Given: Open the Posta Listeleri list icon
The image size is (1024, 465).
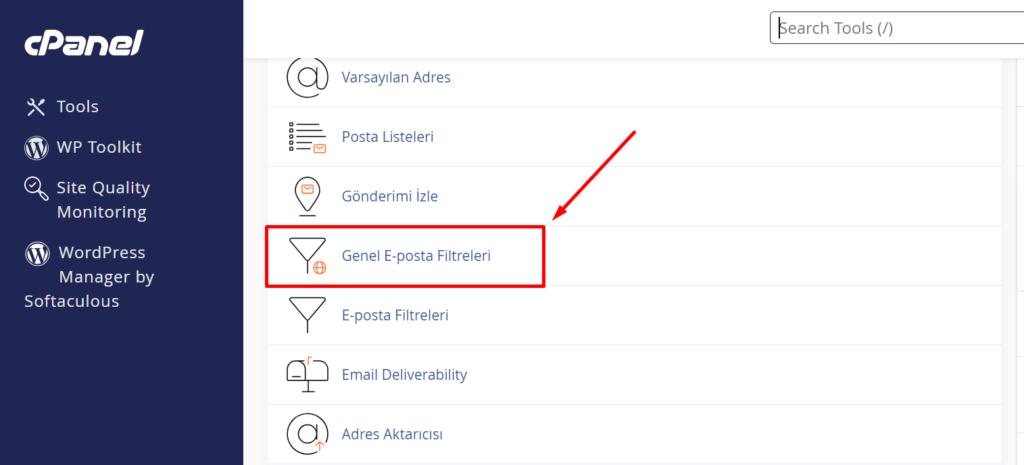Looking at the screenshot, I should [307, 137].
